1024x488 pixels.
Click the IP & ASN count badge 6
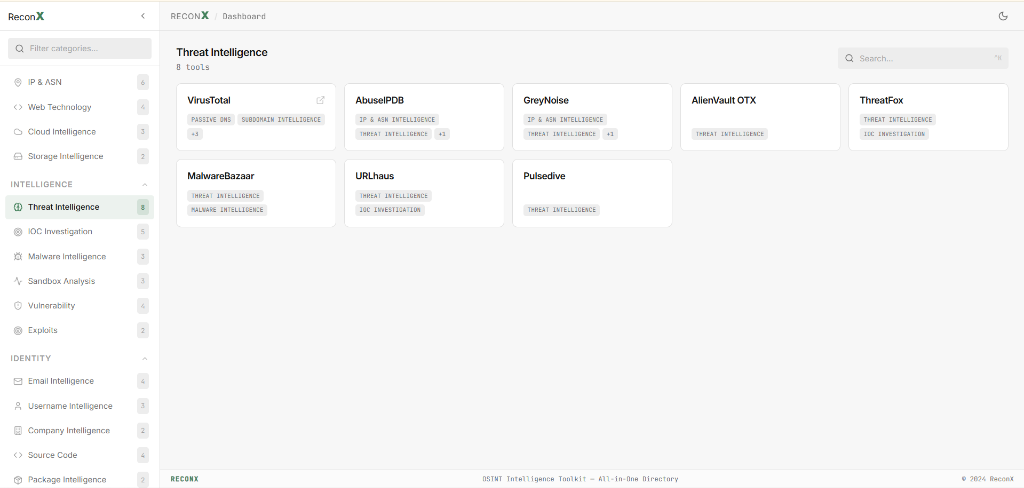pos(143,82)
